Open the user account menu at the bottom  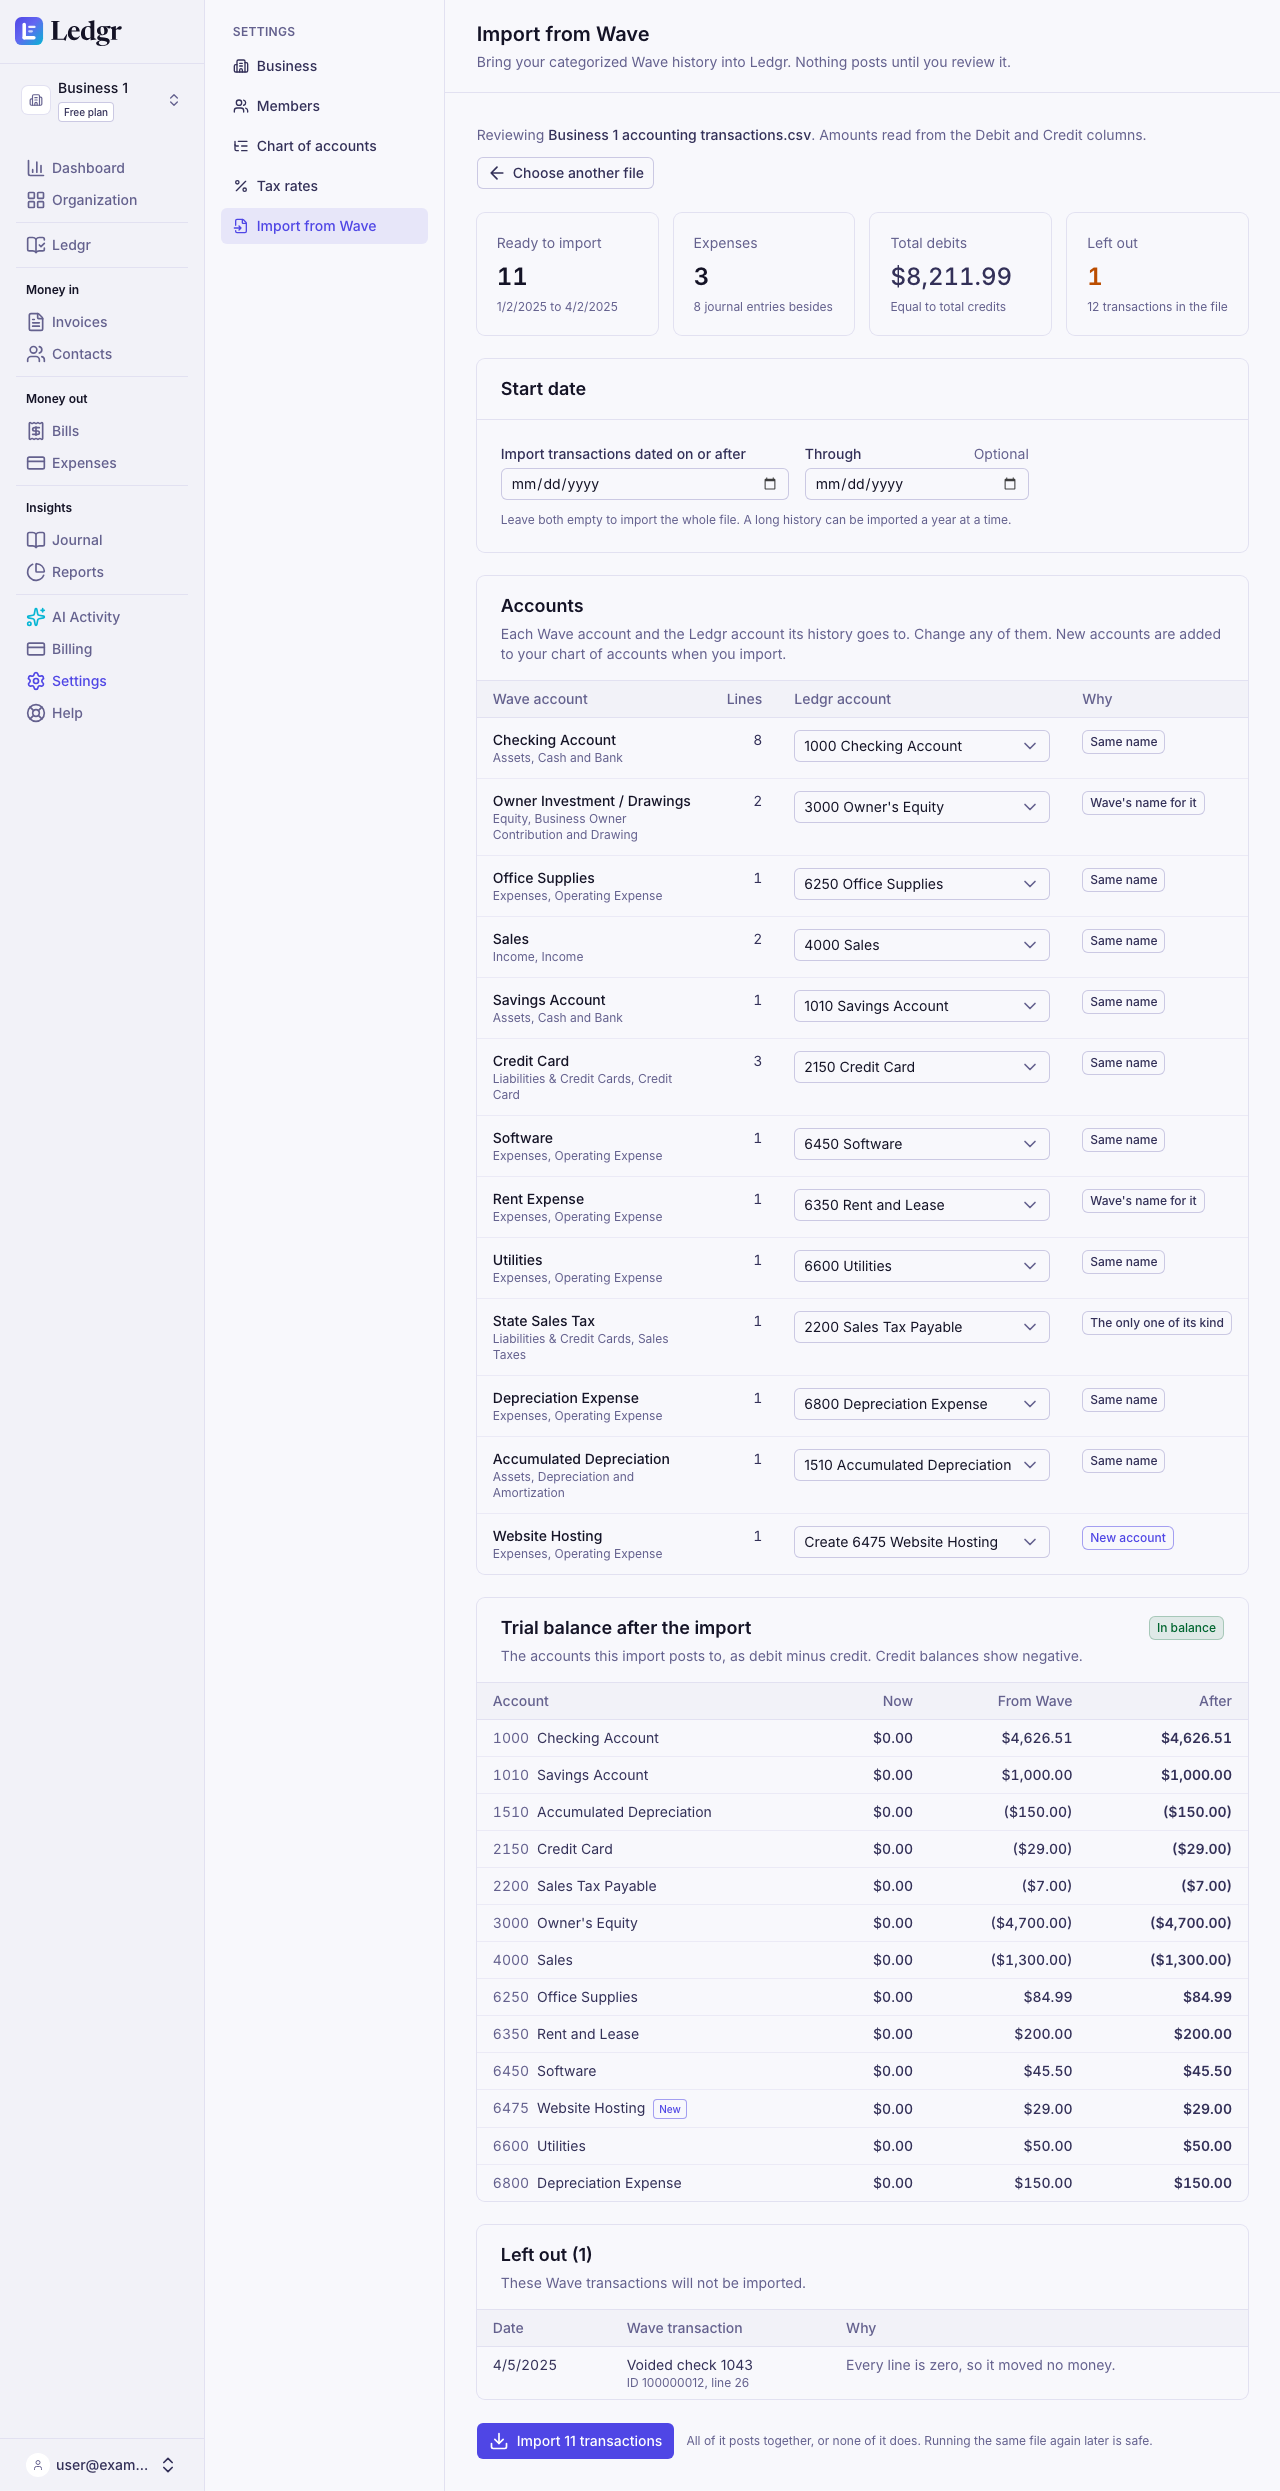point(102,2465)
